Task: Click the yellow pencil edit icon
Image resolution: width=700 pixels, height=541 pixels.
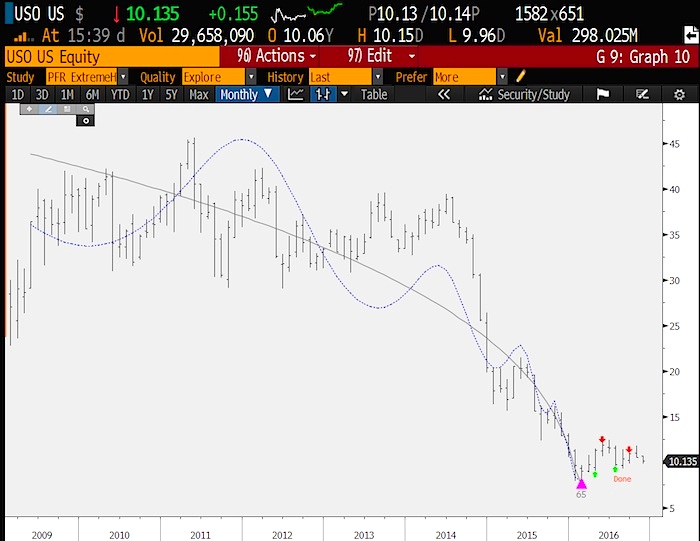Action: click(521, 76)
